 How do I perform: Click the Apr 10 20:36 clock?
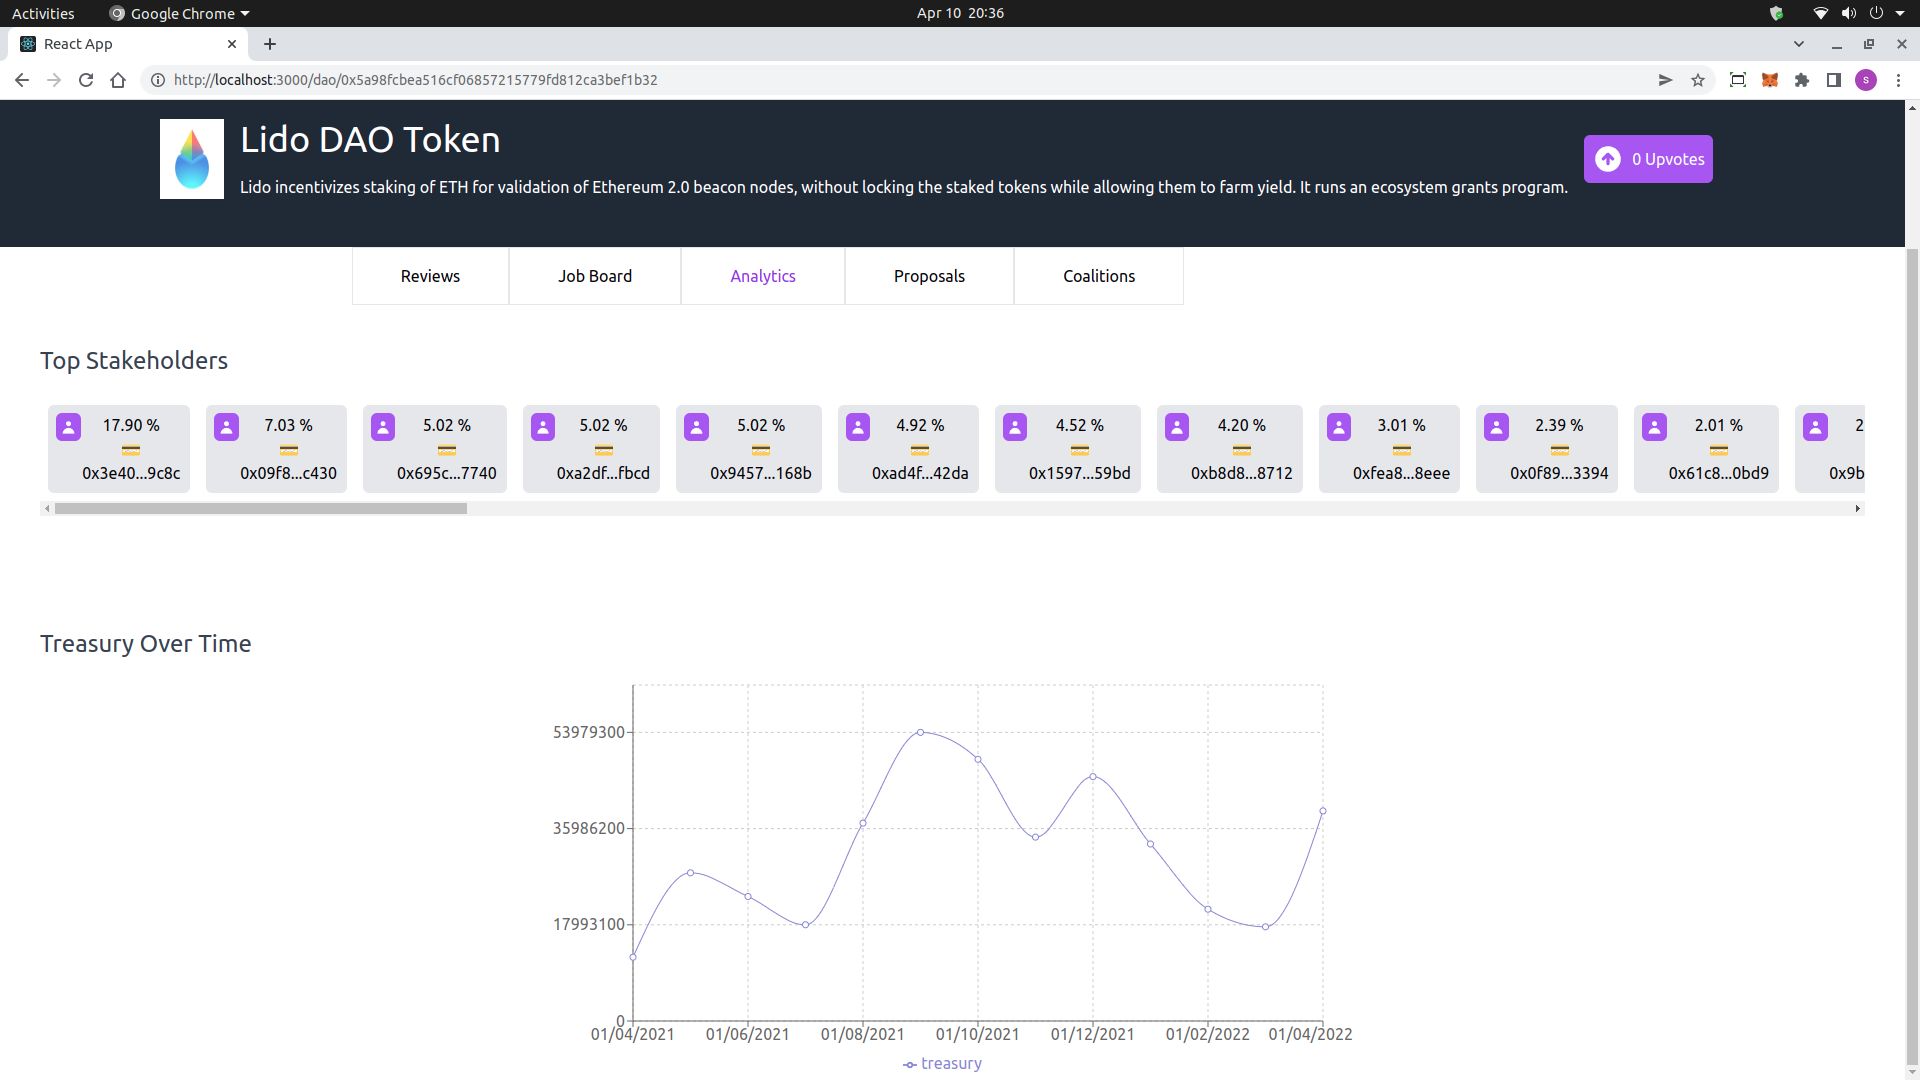pyautogui.click(x=960, y=13)
